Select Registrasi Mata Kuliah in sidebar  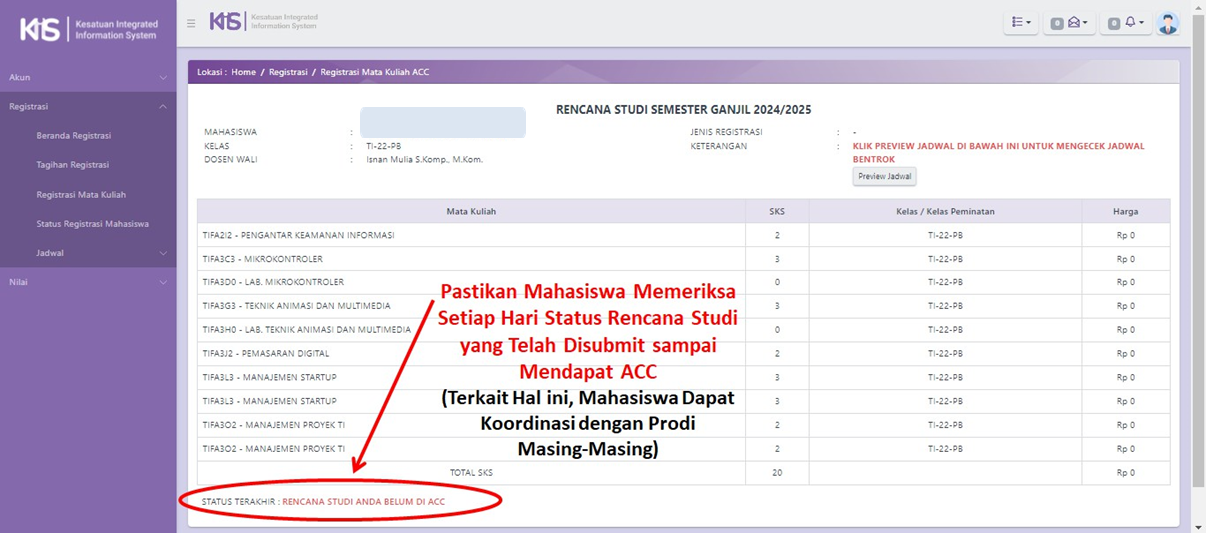(81, 195)
